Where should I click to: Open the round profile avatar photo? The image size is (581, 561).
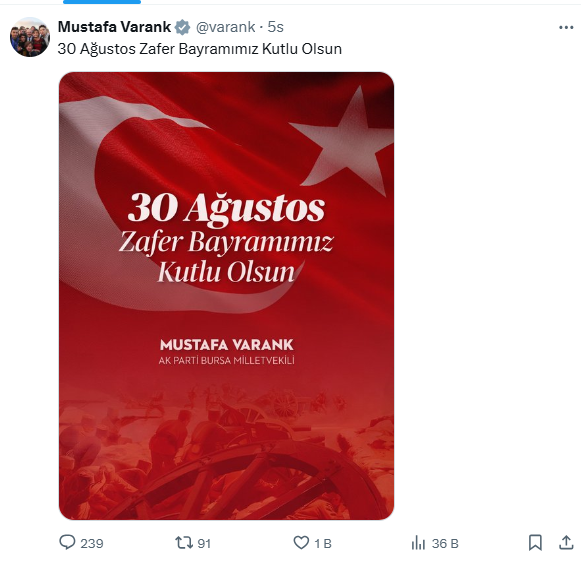coord(30,37)
